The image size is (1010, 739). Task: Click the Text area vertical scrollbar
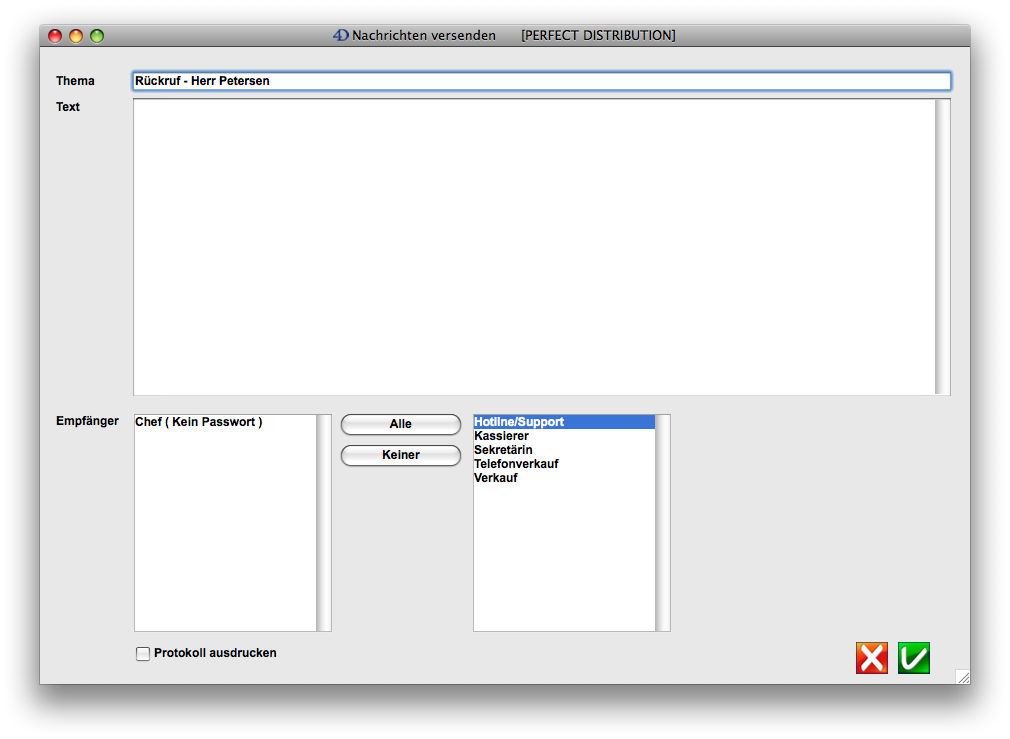(x=942, y=246)
